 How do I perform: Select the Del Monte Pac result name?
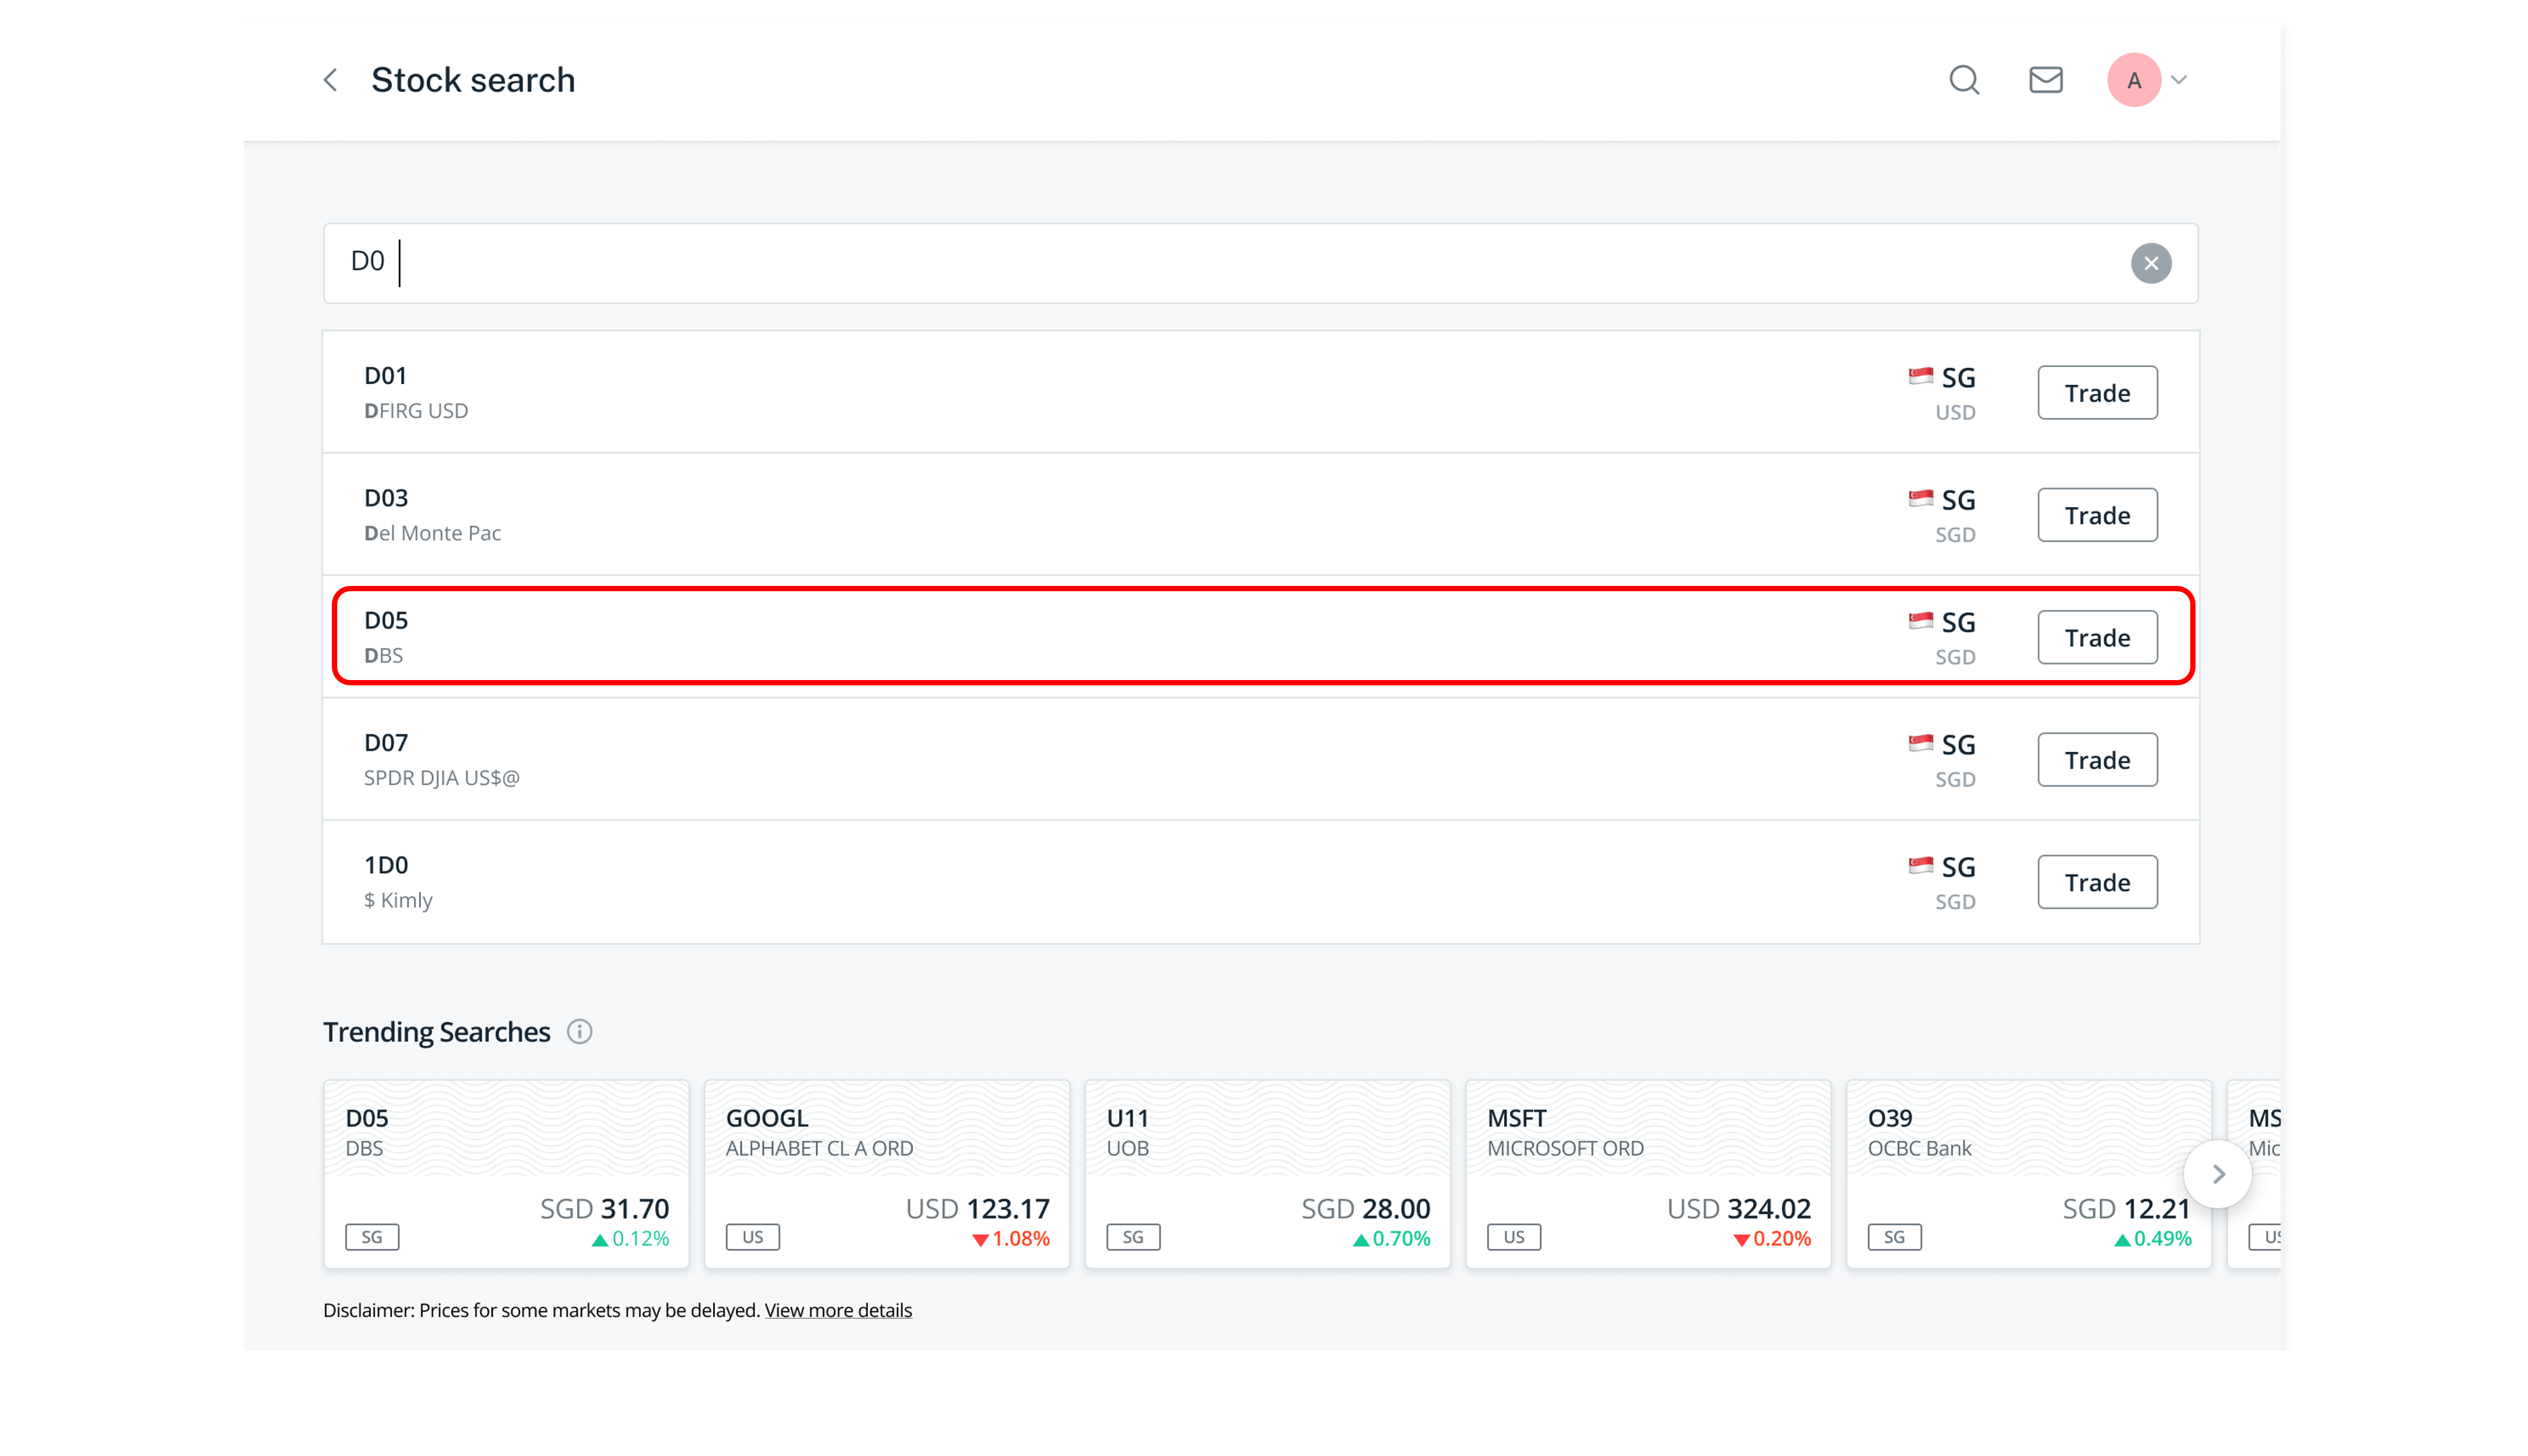(432, 533)
